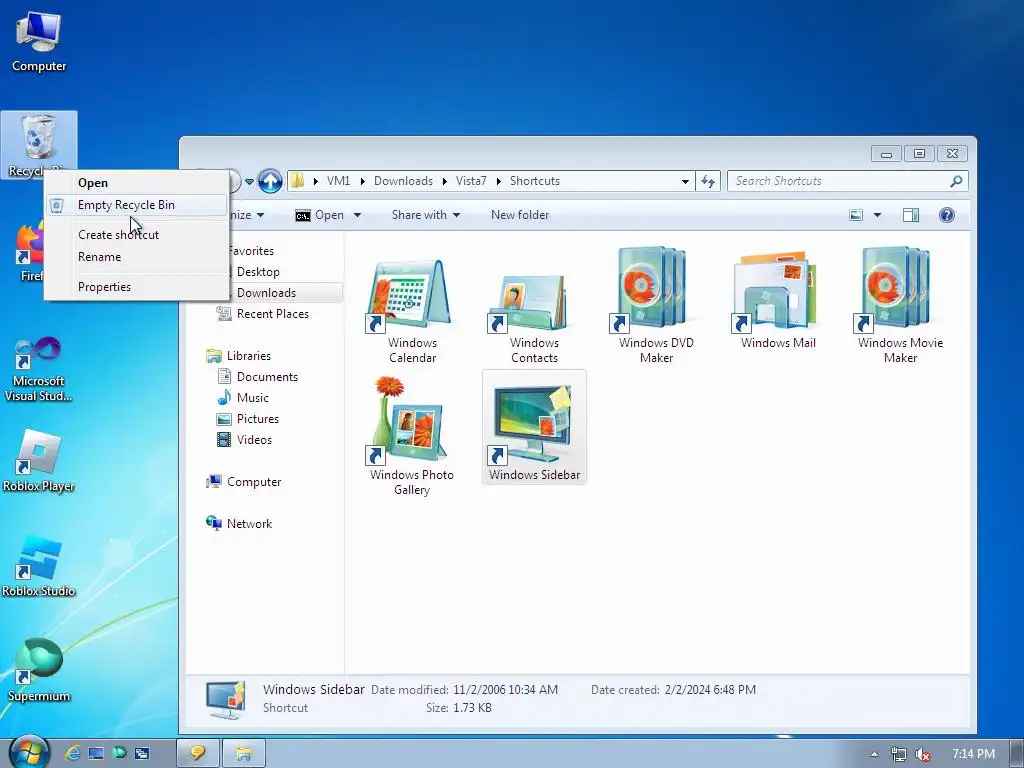1024x768 pixels.
Task: Expand the Change your view options arrow
Action: (x=877, y=215)
